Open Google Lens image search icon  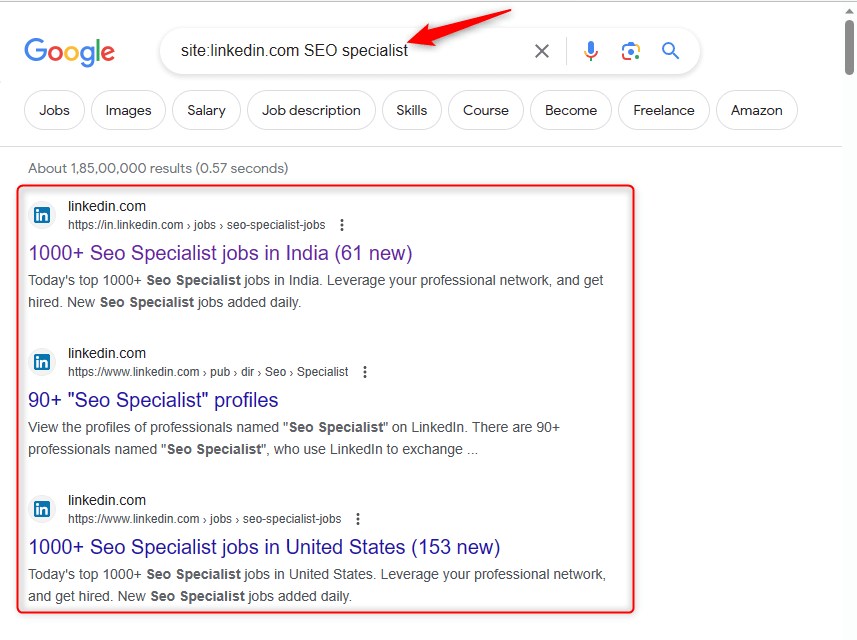[631, 51]
